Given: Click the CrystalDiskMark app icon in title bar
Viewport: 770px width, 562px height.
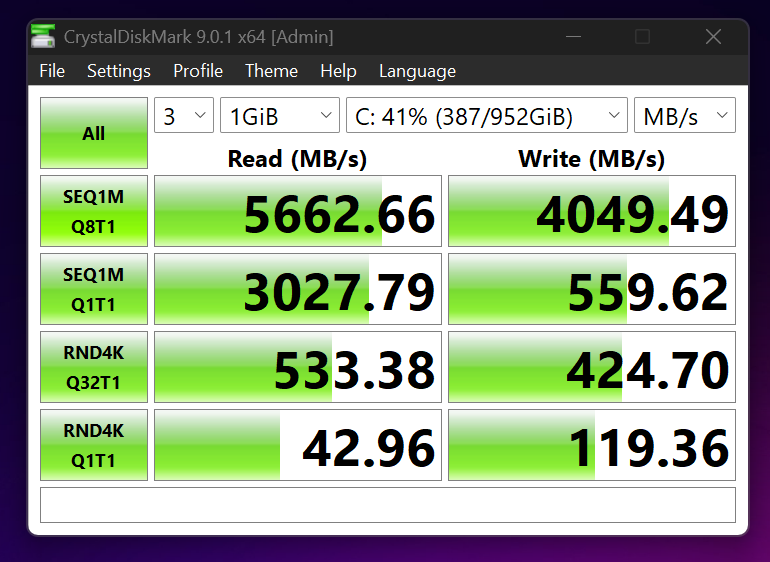Looking at the screenshot, I should [43, 37].
